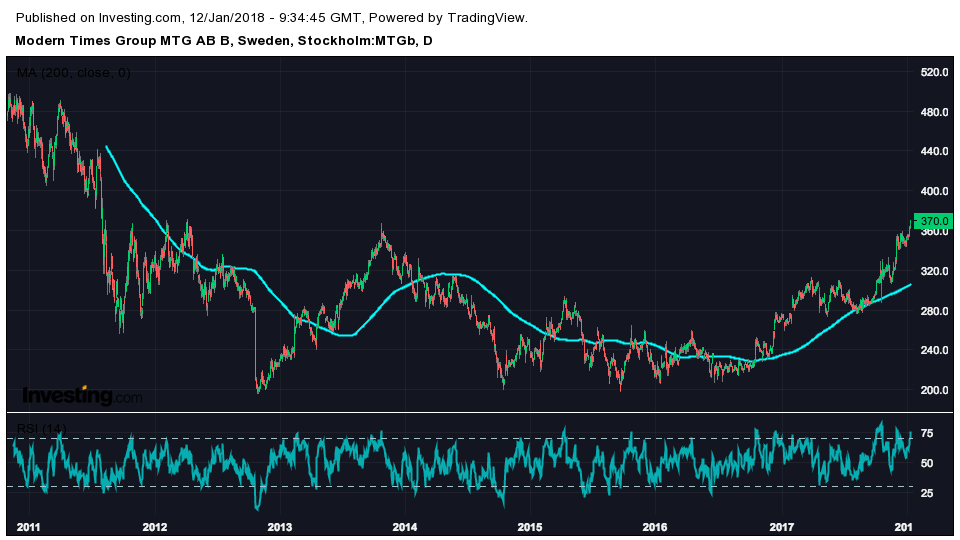960x540 pixels.
Task: Click the 2011 label on time axis
Action: click(x=29, y=527)
